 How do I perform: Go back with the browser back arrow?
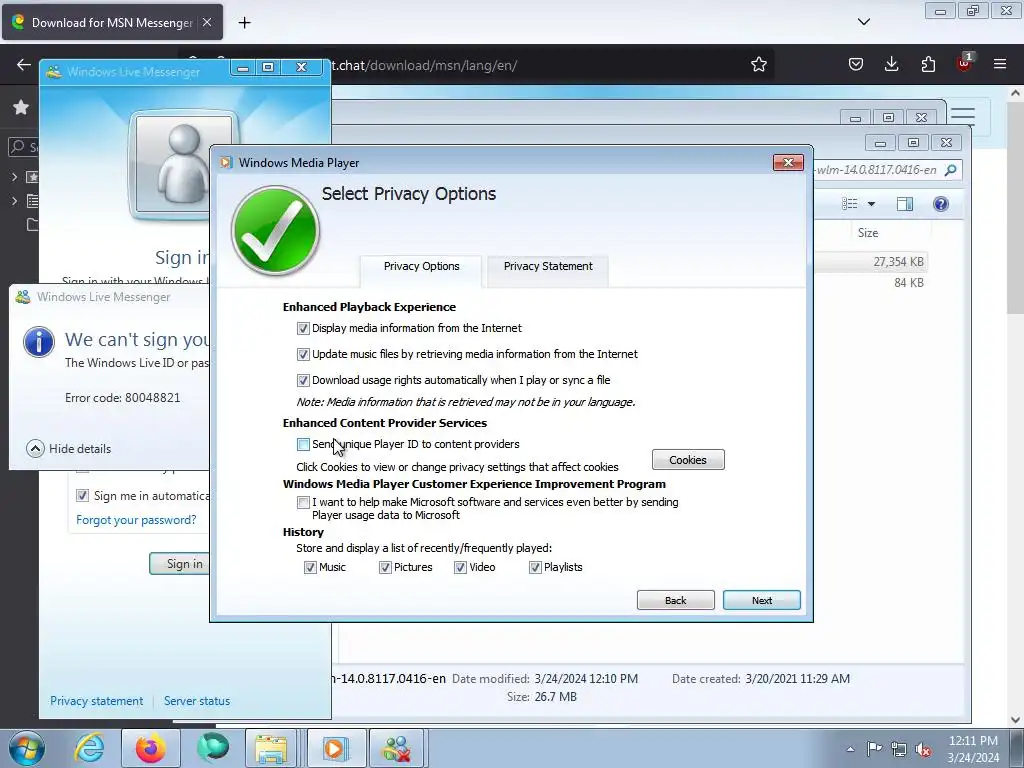24,65
